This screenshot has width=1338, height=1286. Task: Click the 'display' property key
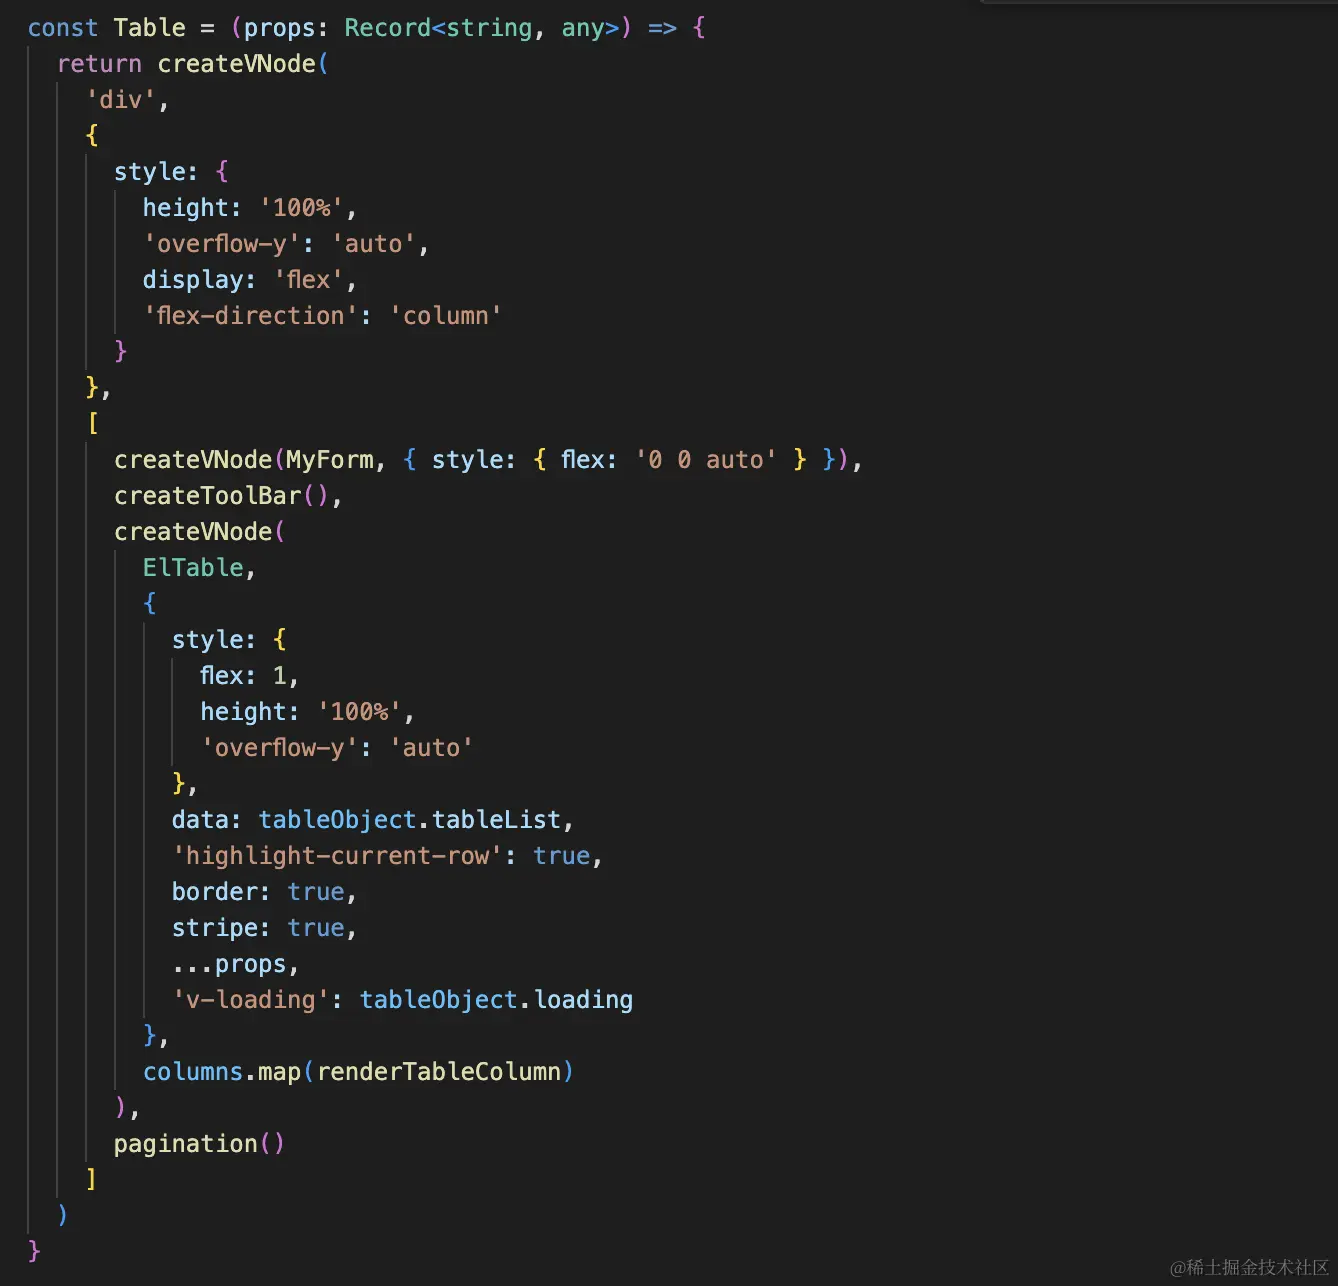click(192, 280)
